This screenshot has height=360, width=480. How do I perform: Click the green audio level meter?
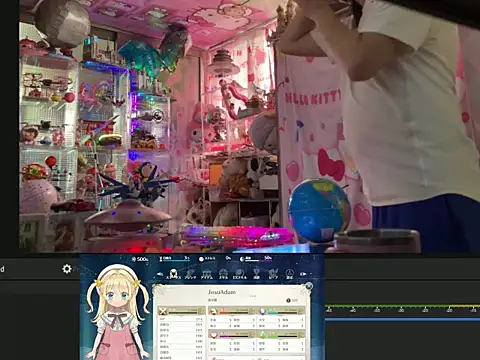point(402,306)
